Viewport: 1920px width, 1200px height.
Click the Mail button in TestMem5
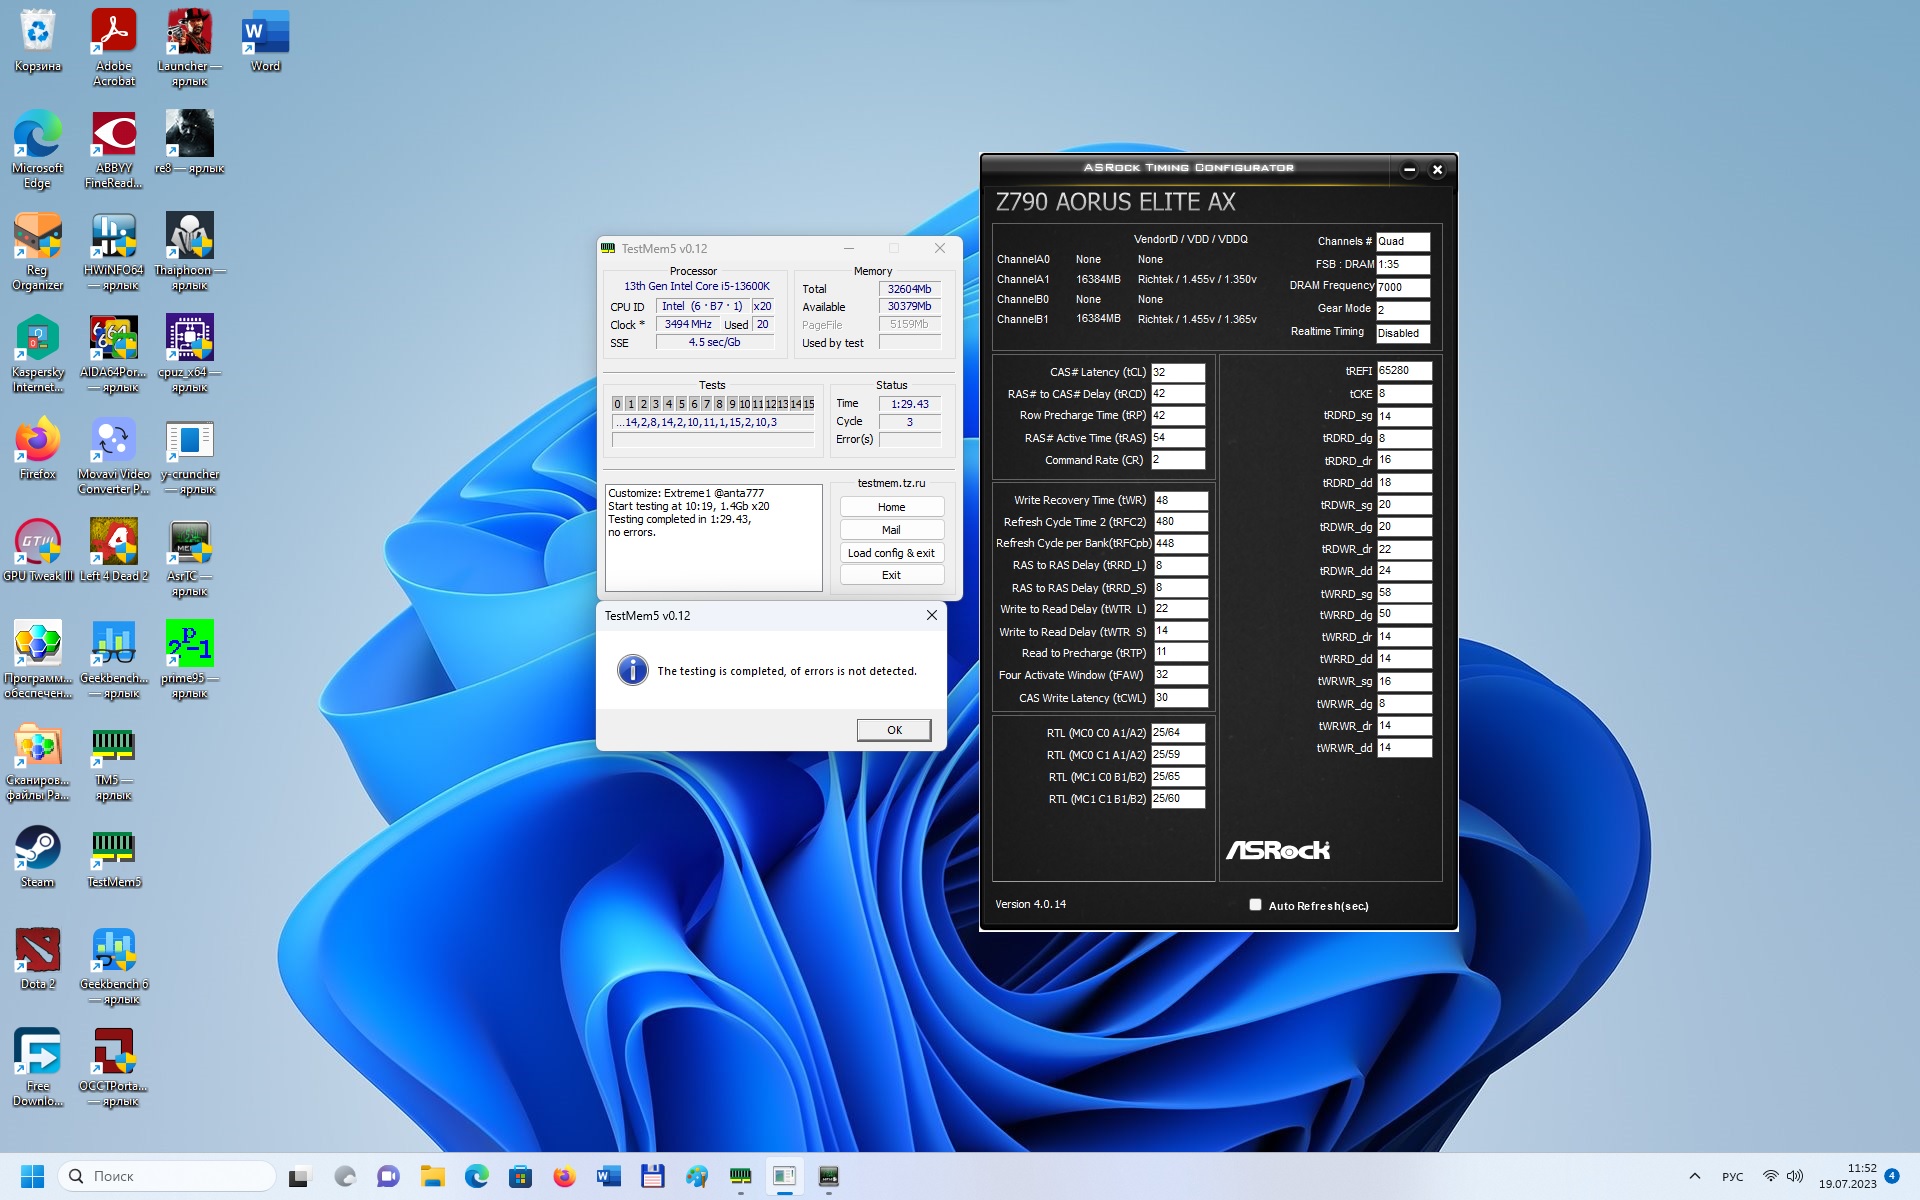891,530
